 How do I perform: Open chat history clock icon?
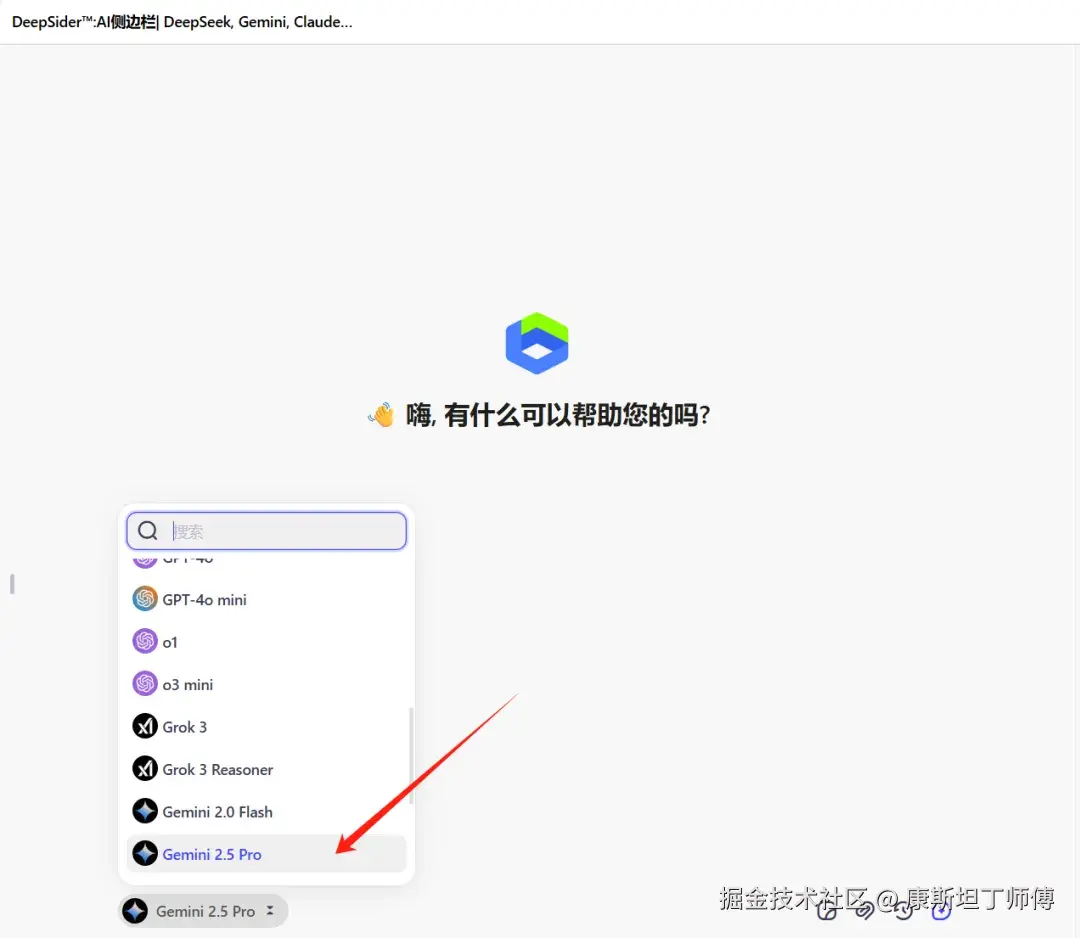(x=903, y=911)
